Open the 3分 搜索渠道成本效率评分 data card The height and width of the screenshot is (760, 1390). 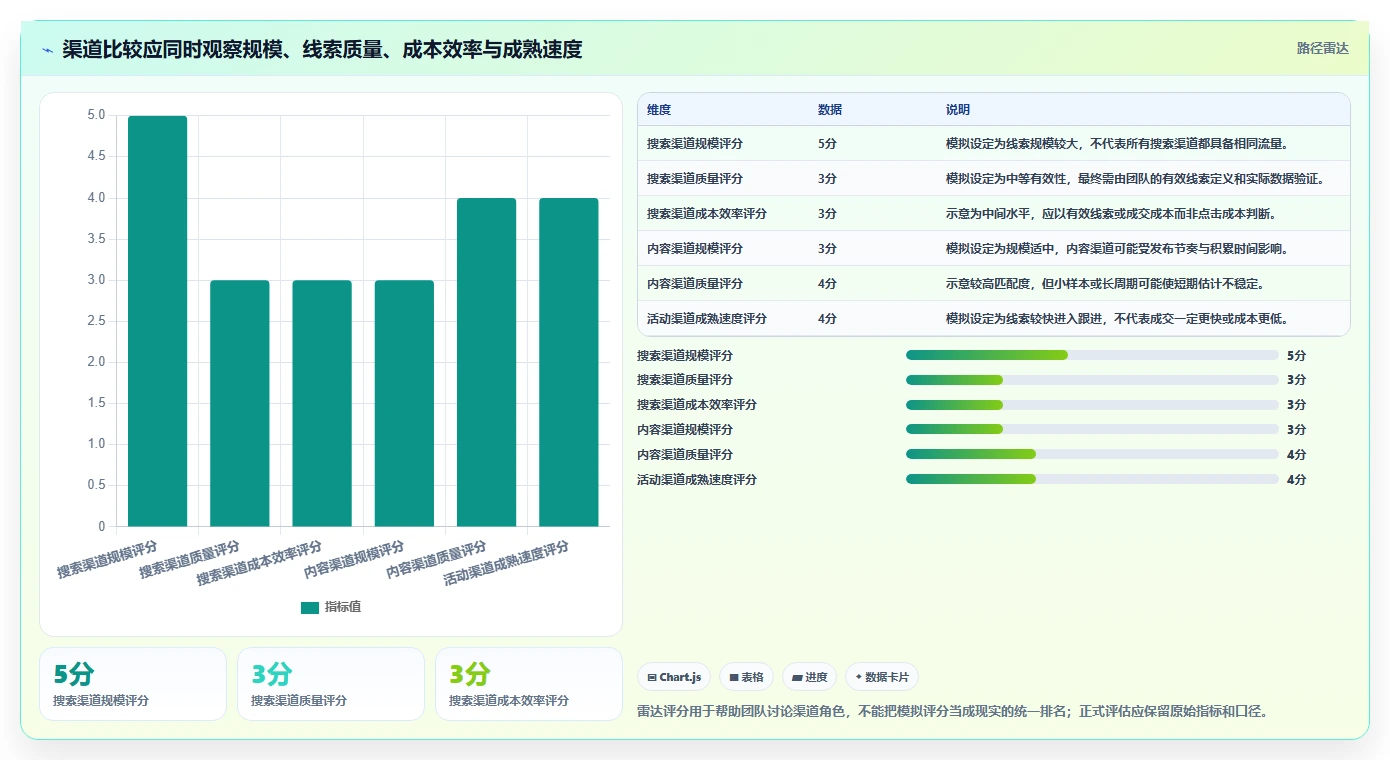point(529,684)
